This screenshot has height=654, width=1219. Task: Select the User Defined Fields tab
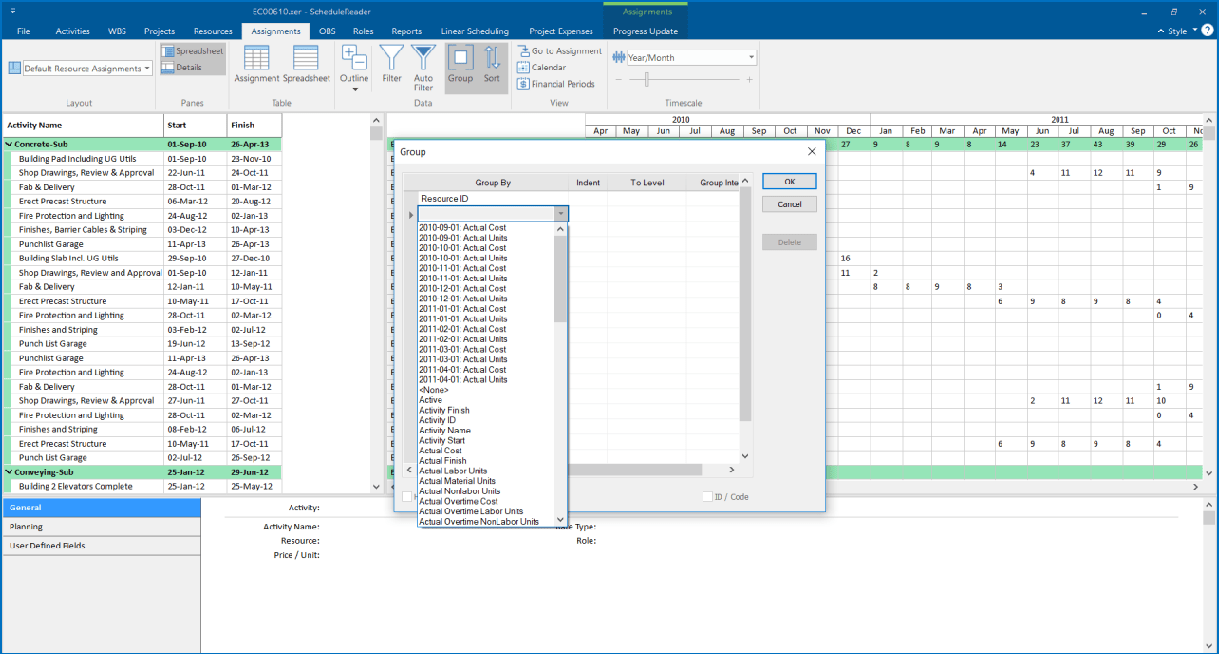coord(101,545)
